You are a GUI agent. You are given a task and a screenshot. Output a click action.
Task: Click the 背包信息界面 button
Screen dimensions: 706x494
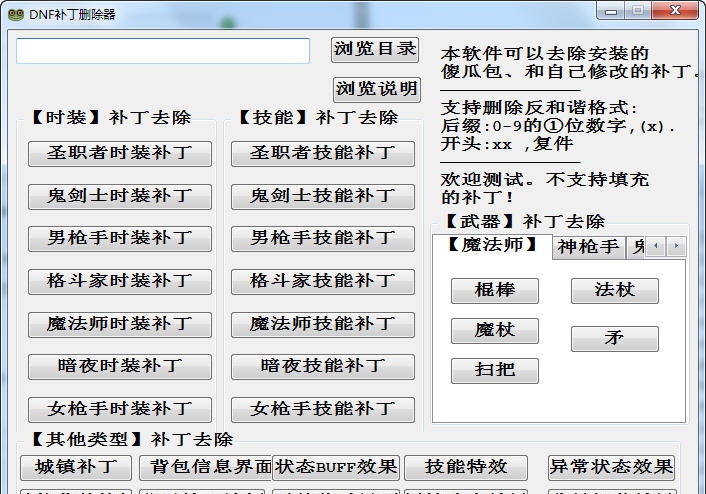pos(206,467)
